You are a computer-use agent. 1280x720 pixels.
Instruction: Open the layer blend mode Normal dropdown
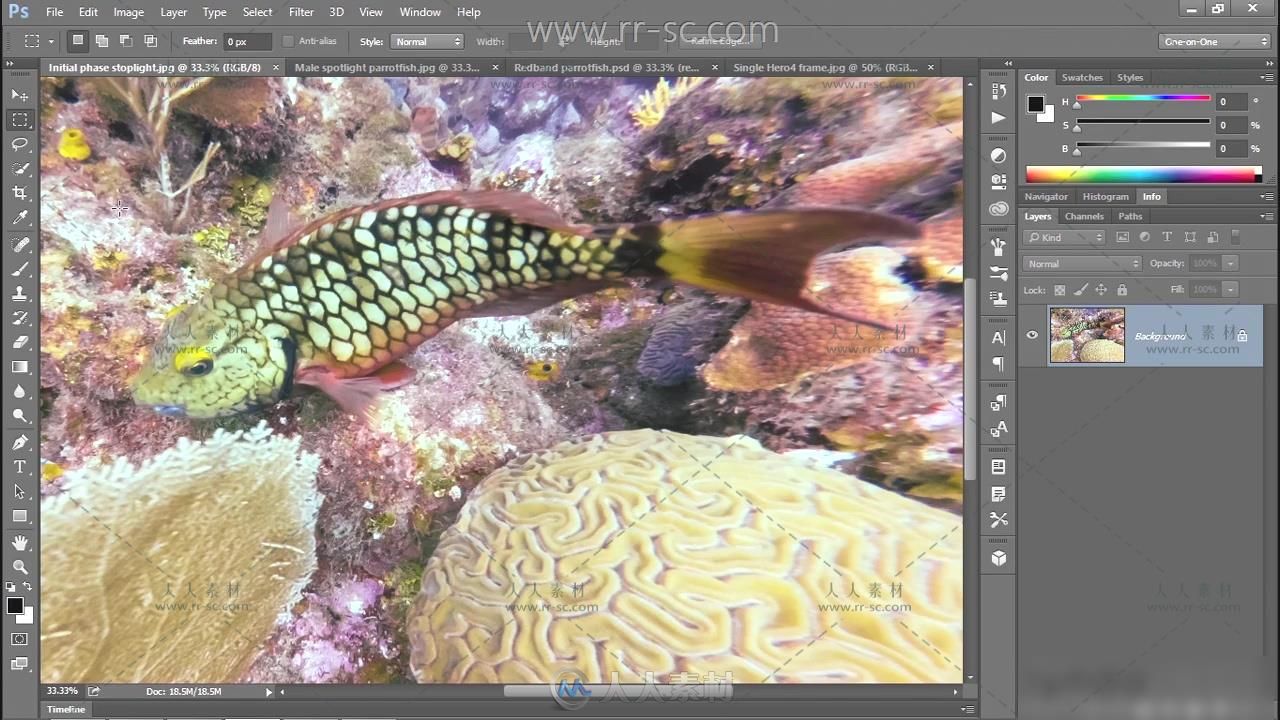click(1082, 263)
